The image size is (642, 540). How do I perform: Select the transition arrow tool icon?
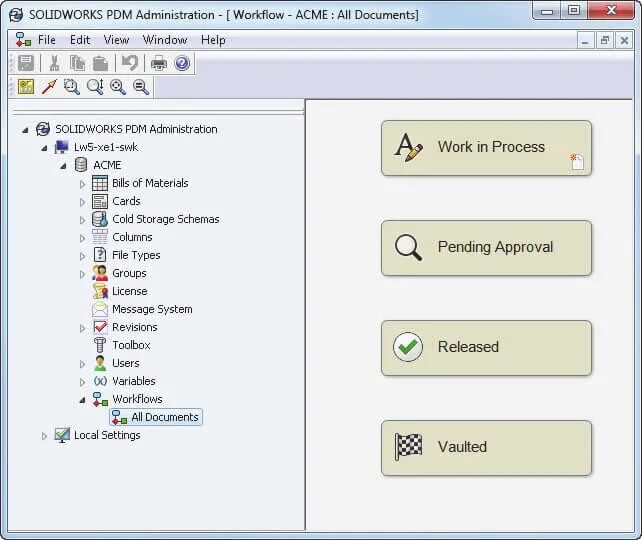49,86
